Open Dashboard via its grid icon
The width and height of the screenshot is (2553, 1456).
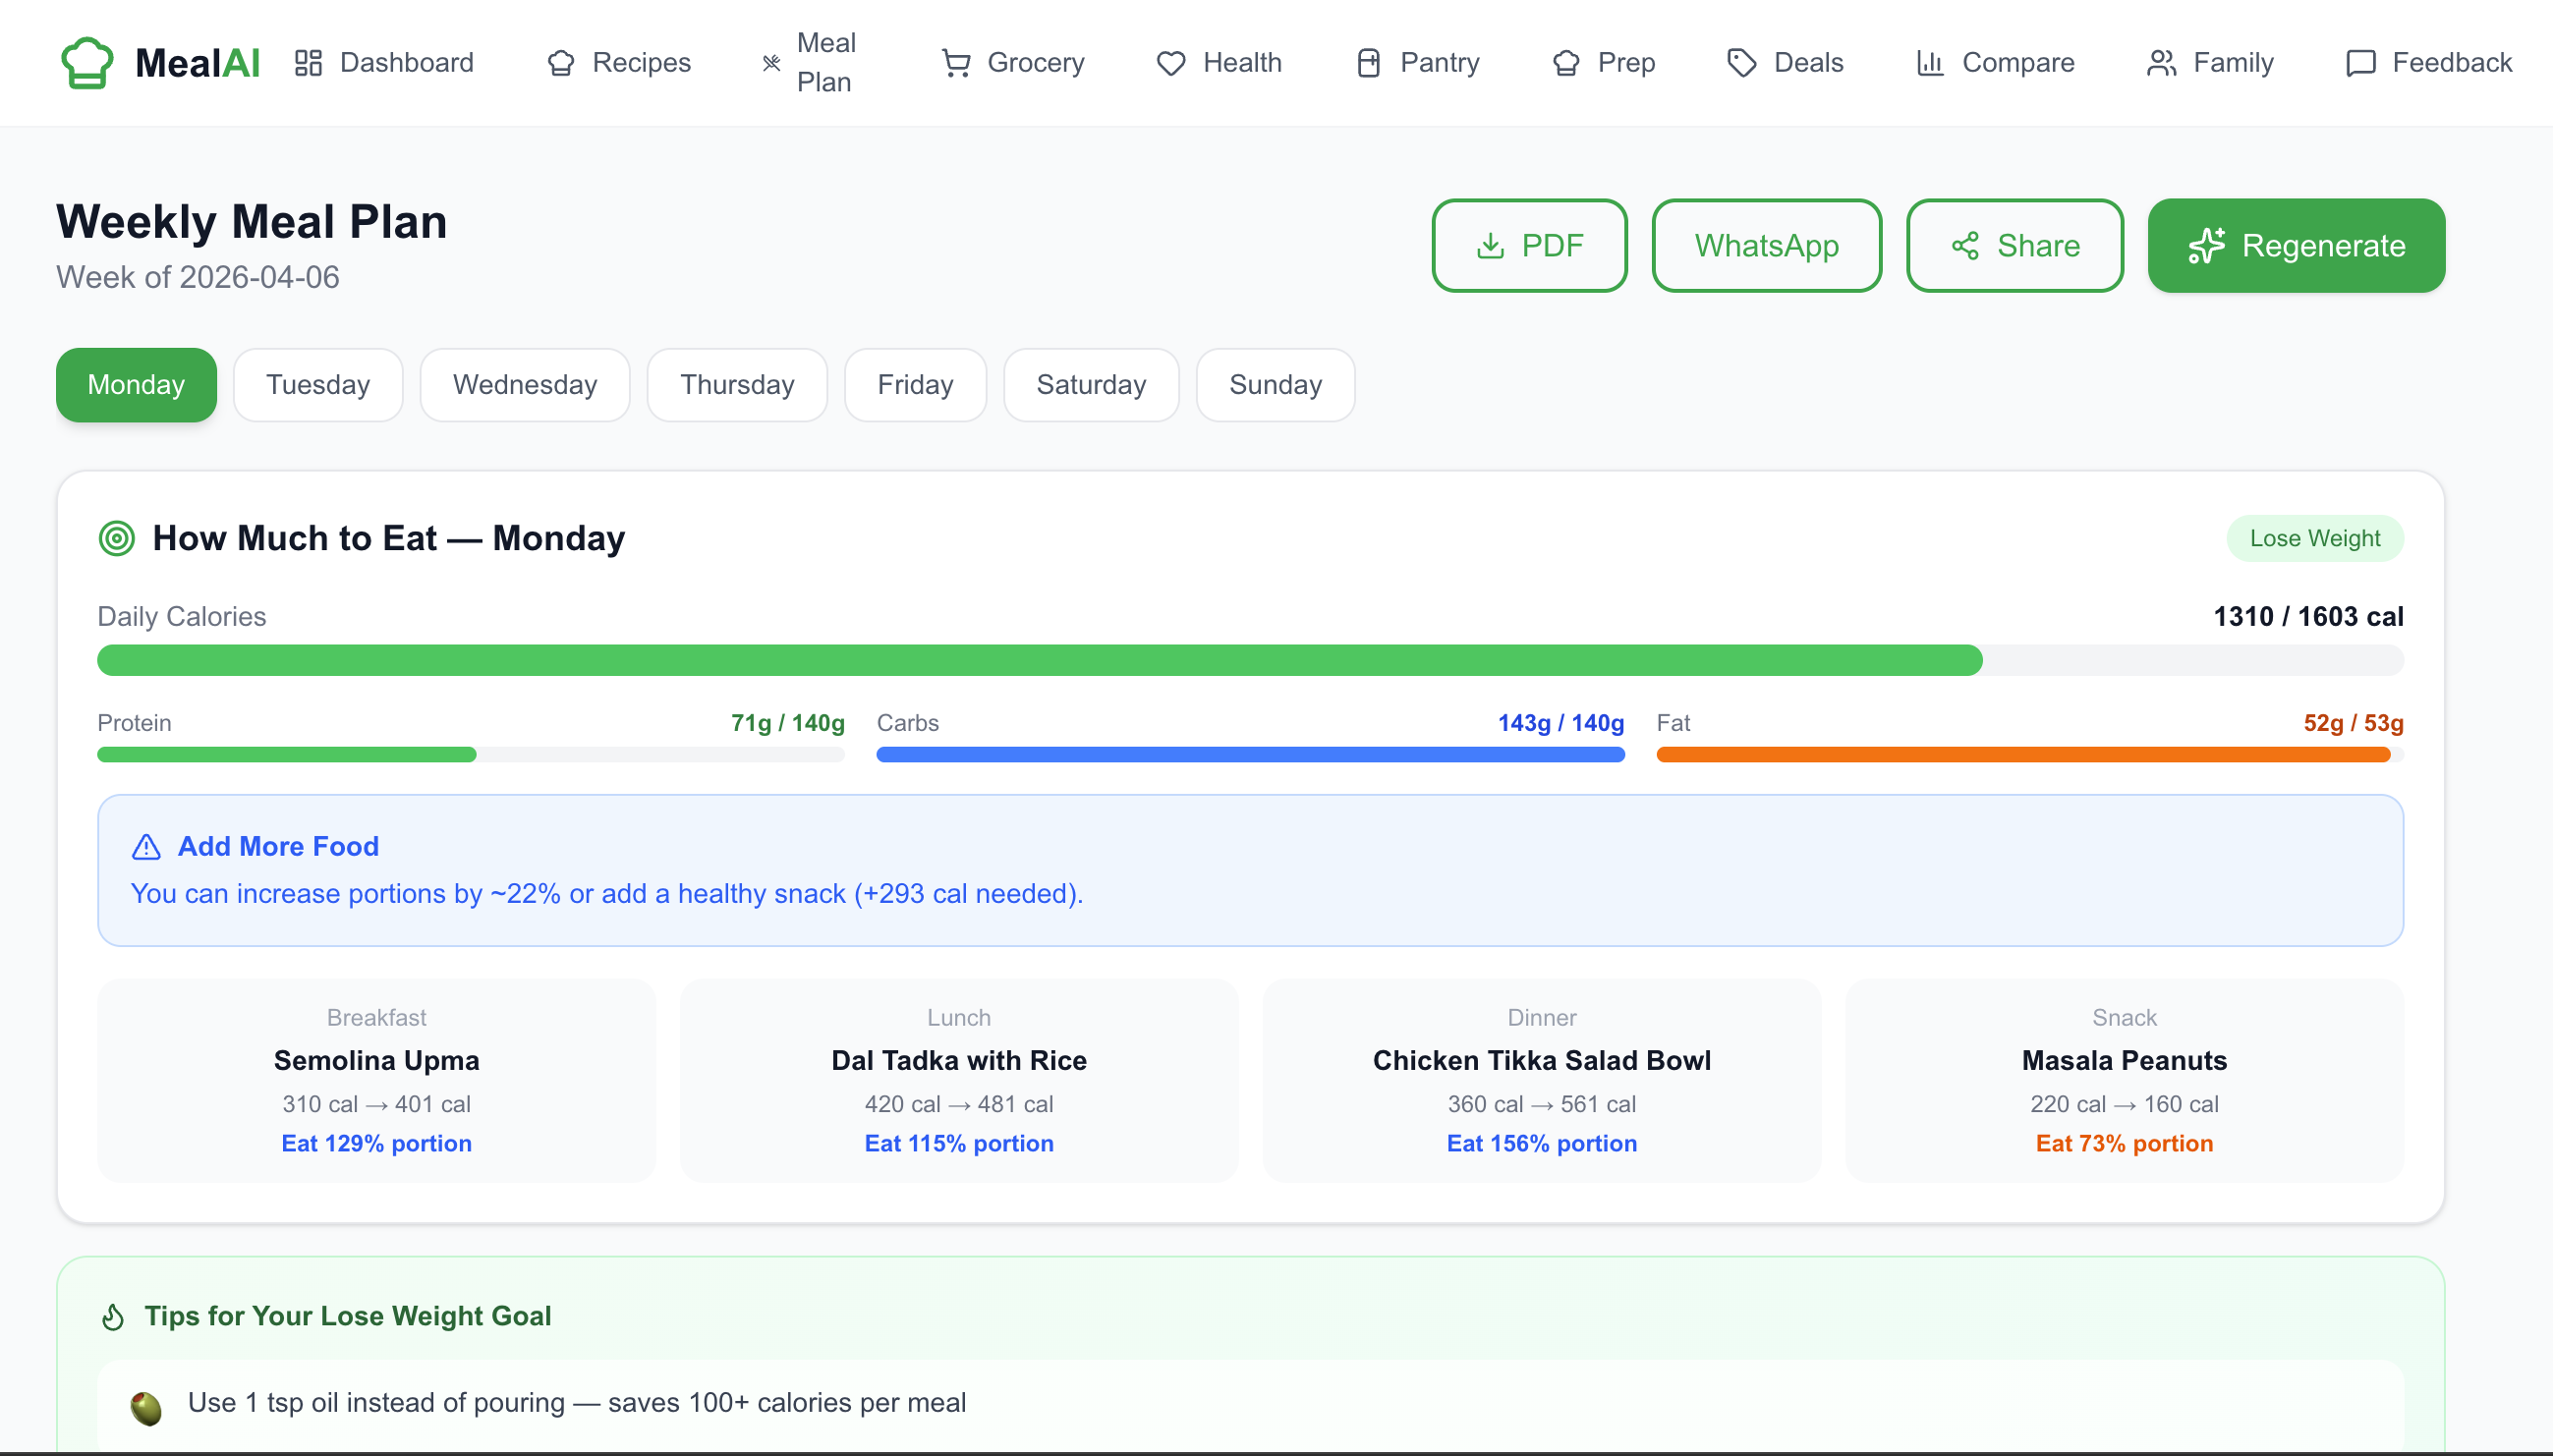pos(308,63)
